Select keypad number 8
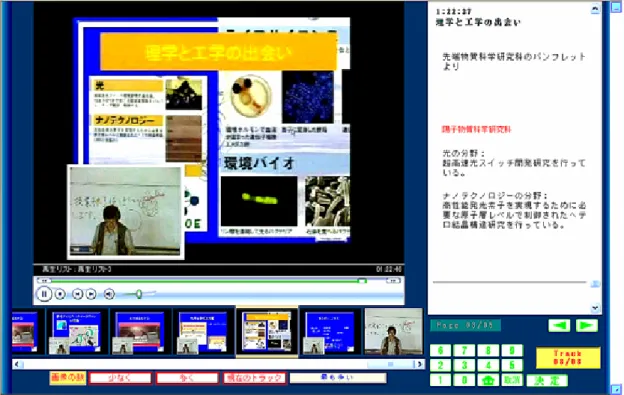 point(488,350)
